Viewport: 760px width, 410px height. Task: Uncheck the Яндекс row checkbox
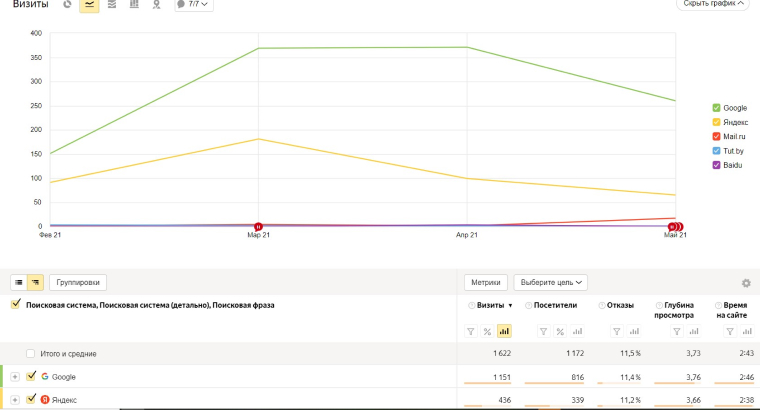pyautogui.click(x=31, y=400)
